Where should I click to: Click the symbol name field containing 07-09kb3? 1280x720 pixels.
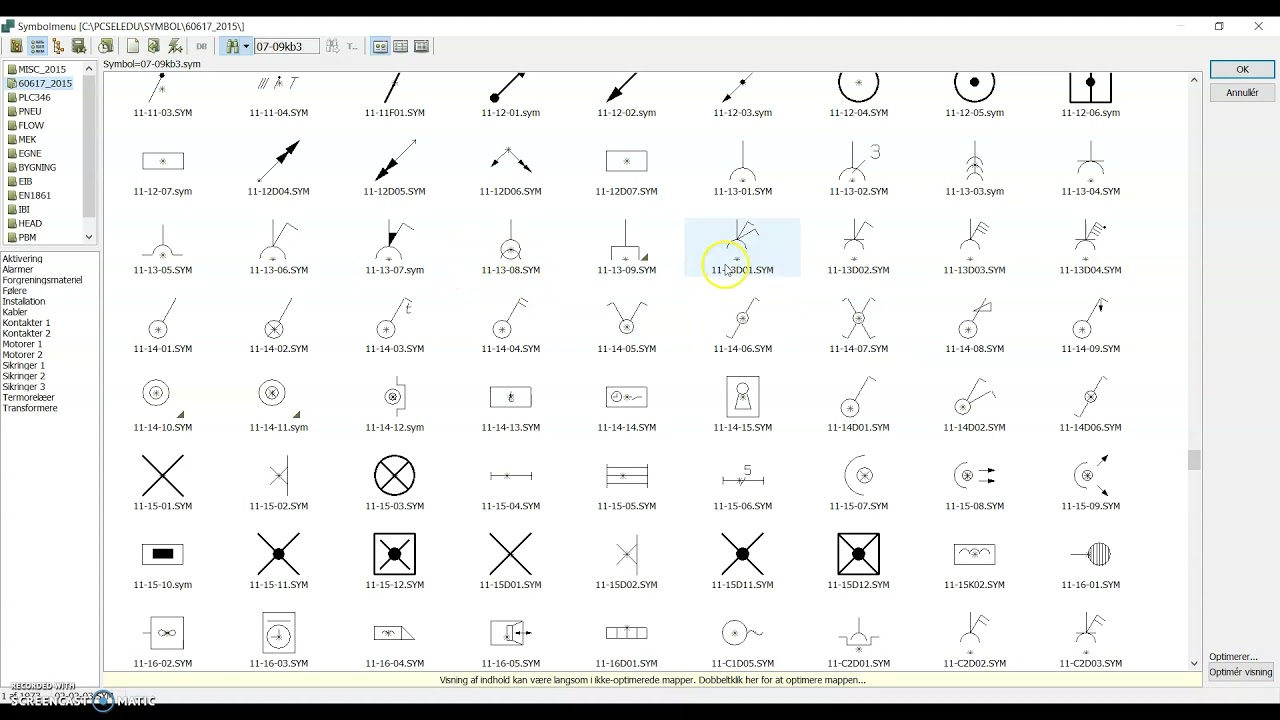coord(286,46)
